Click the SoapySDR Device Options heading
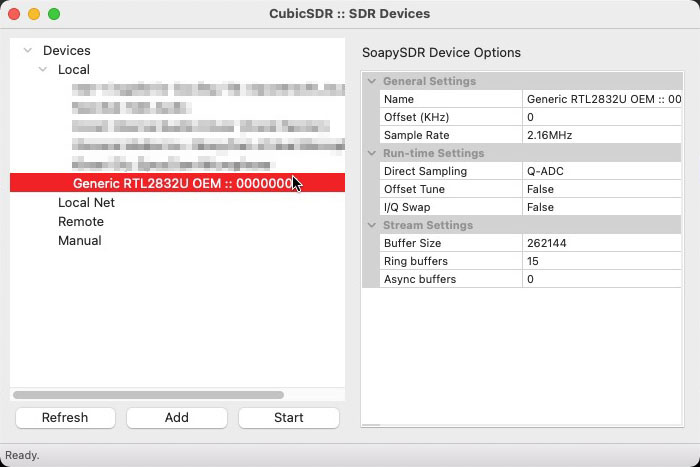Screen dimensions: 700x467 pyautogui.click(x=441, y=53)
